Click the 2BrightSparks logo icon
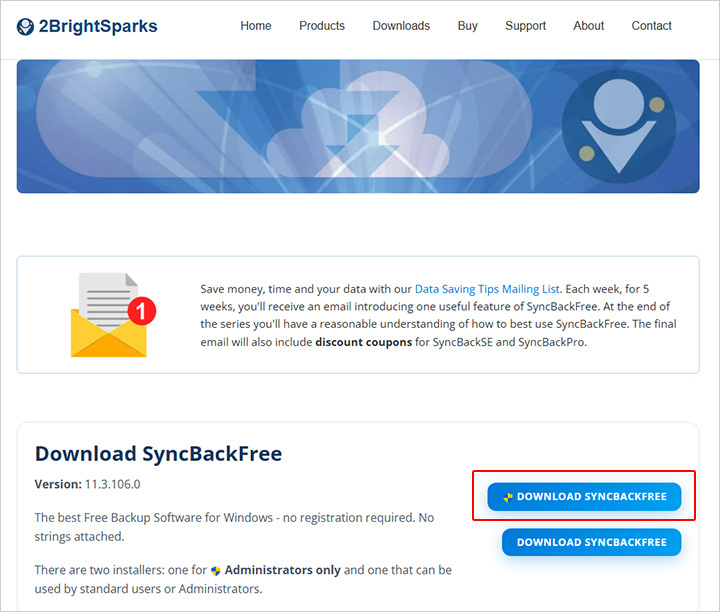Image resolution: width=720 pixels, height=612 pixels. click(x=25, y=27)
